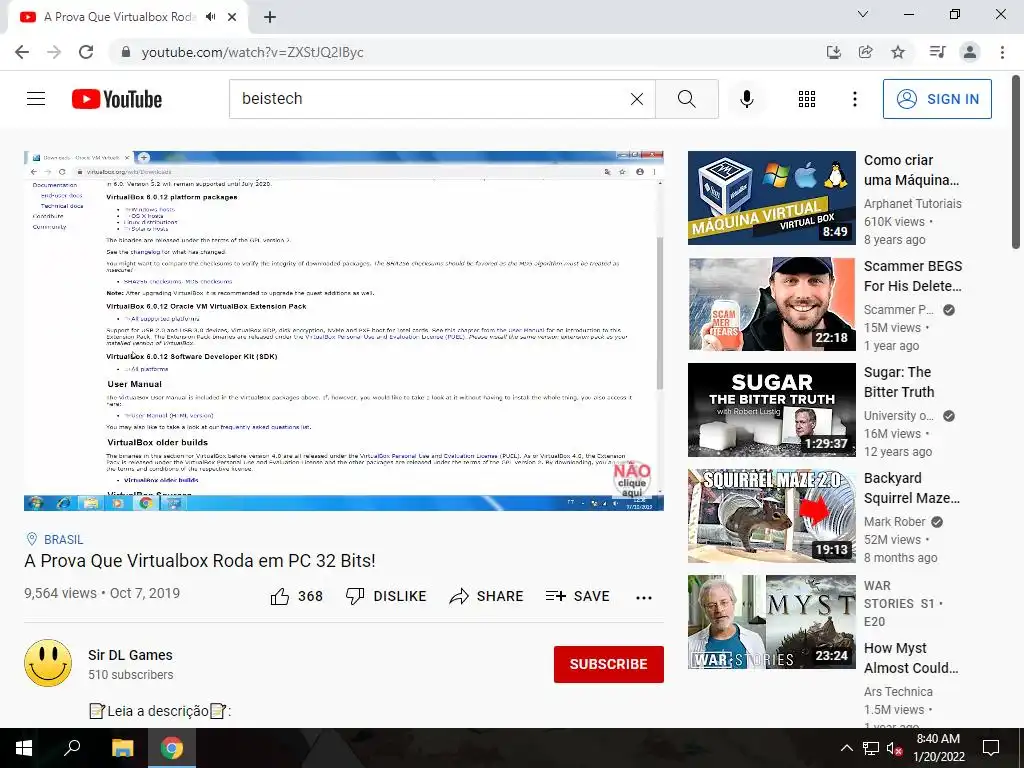Viewport: 1024px width, 768px height.
Task: Open media controls icon in Chrome toolbar
Action: 937,52
